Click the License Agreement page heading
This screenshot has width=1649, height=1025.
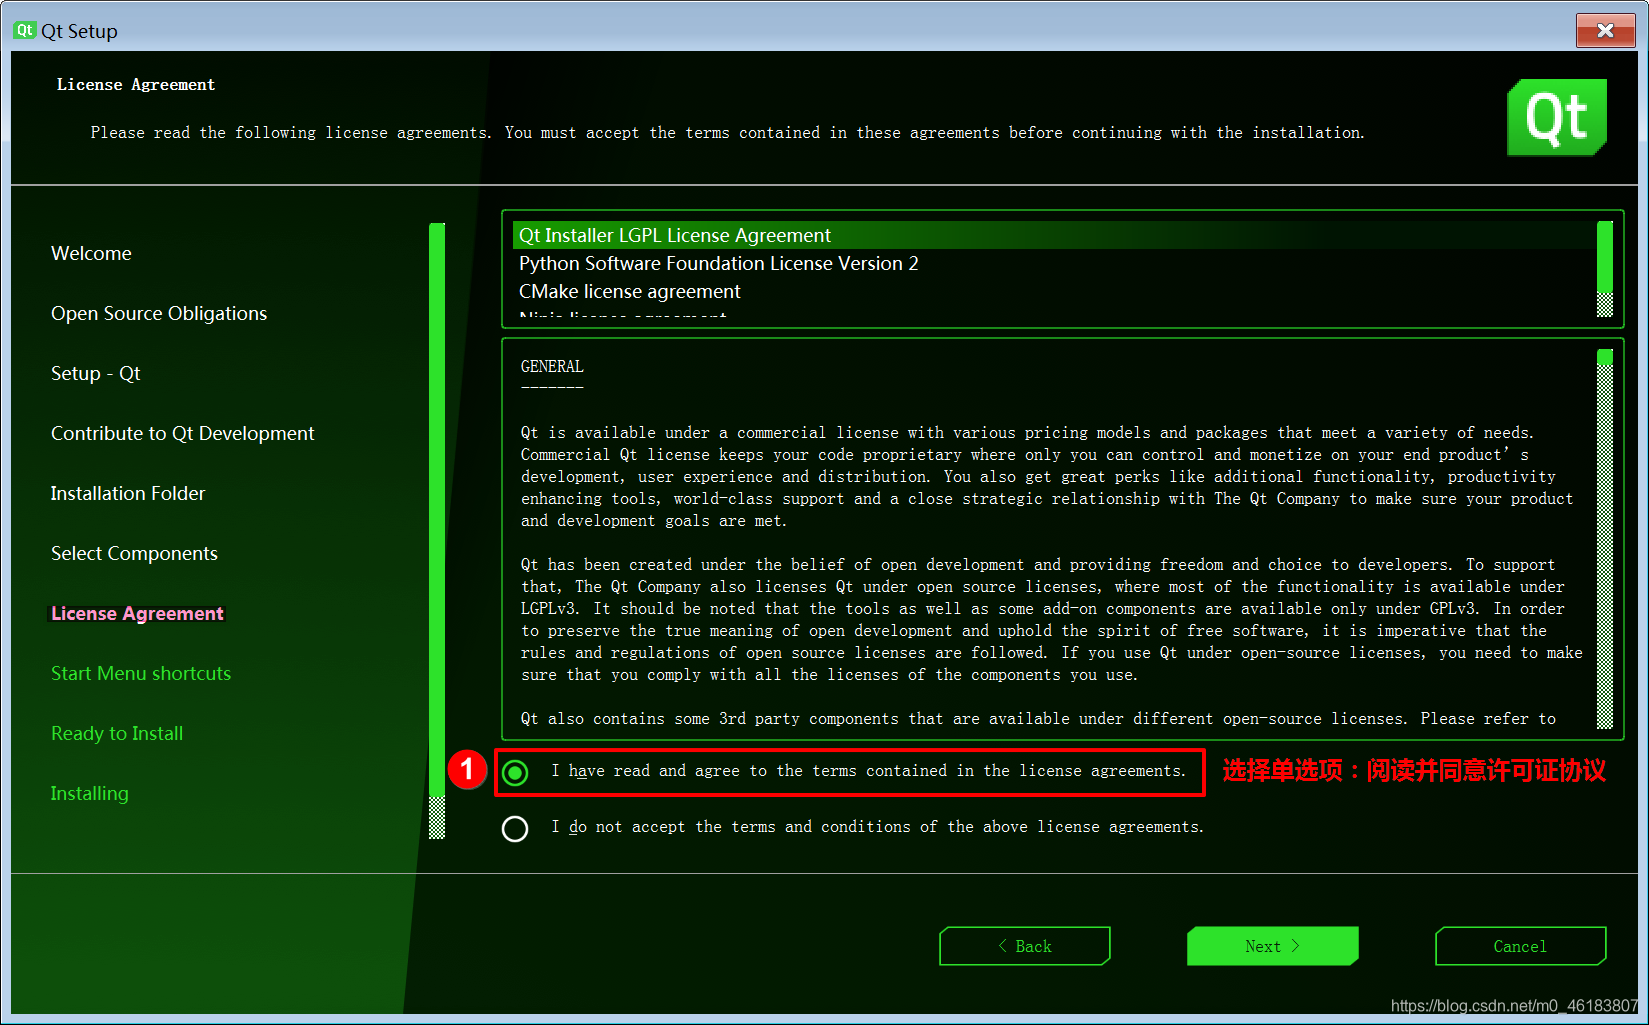coord(136,85)
